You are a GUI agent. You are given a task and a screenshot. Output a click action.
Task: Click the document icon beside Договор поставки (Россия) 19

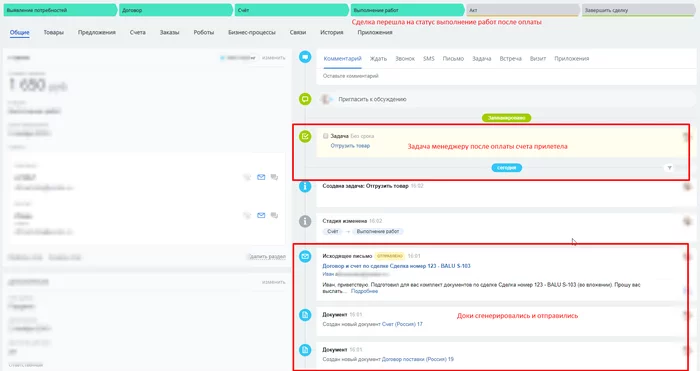click(x=305, y=350)
